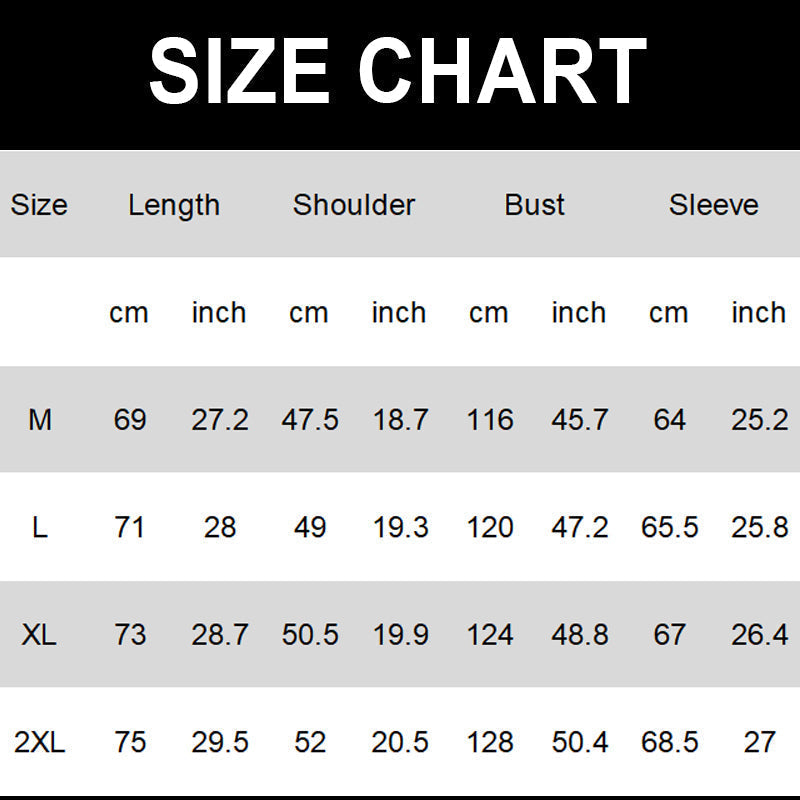The height and width of the screenshot is (800, 800).
Task: Select the Sleeve column header
Action: click(x=714, y=205)
